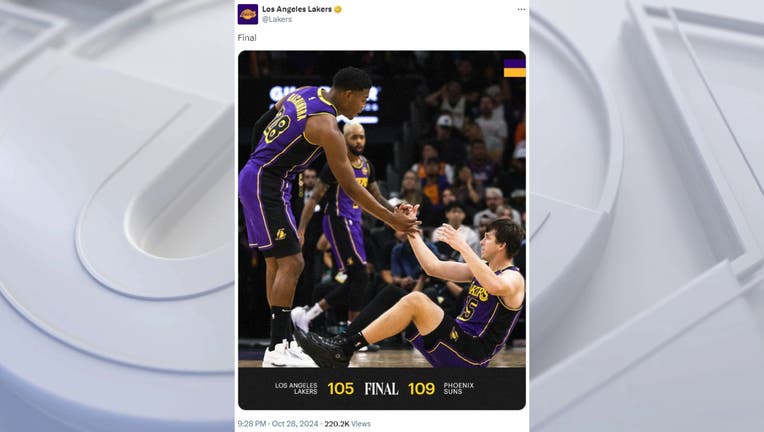Screen dimensions: 764x432
Task: Click the Suns score of 109
Action: pyautogui.click(x=421, y=389)
